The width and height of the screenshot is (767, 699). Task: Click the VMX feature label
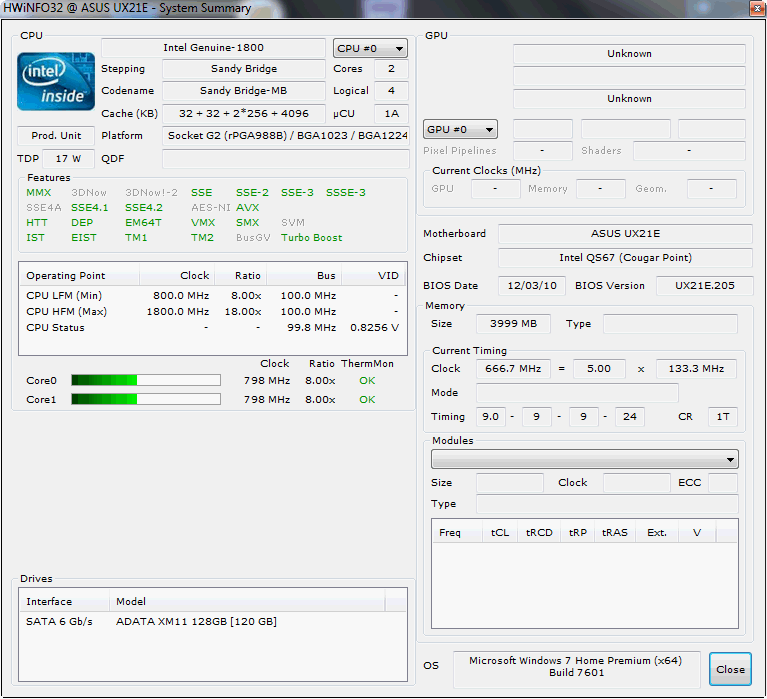pos(203,223)
